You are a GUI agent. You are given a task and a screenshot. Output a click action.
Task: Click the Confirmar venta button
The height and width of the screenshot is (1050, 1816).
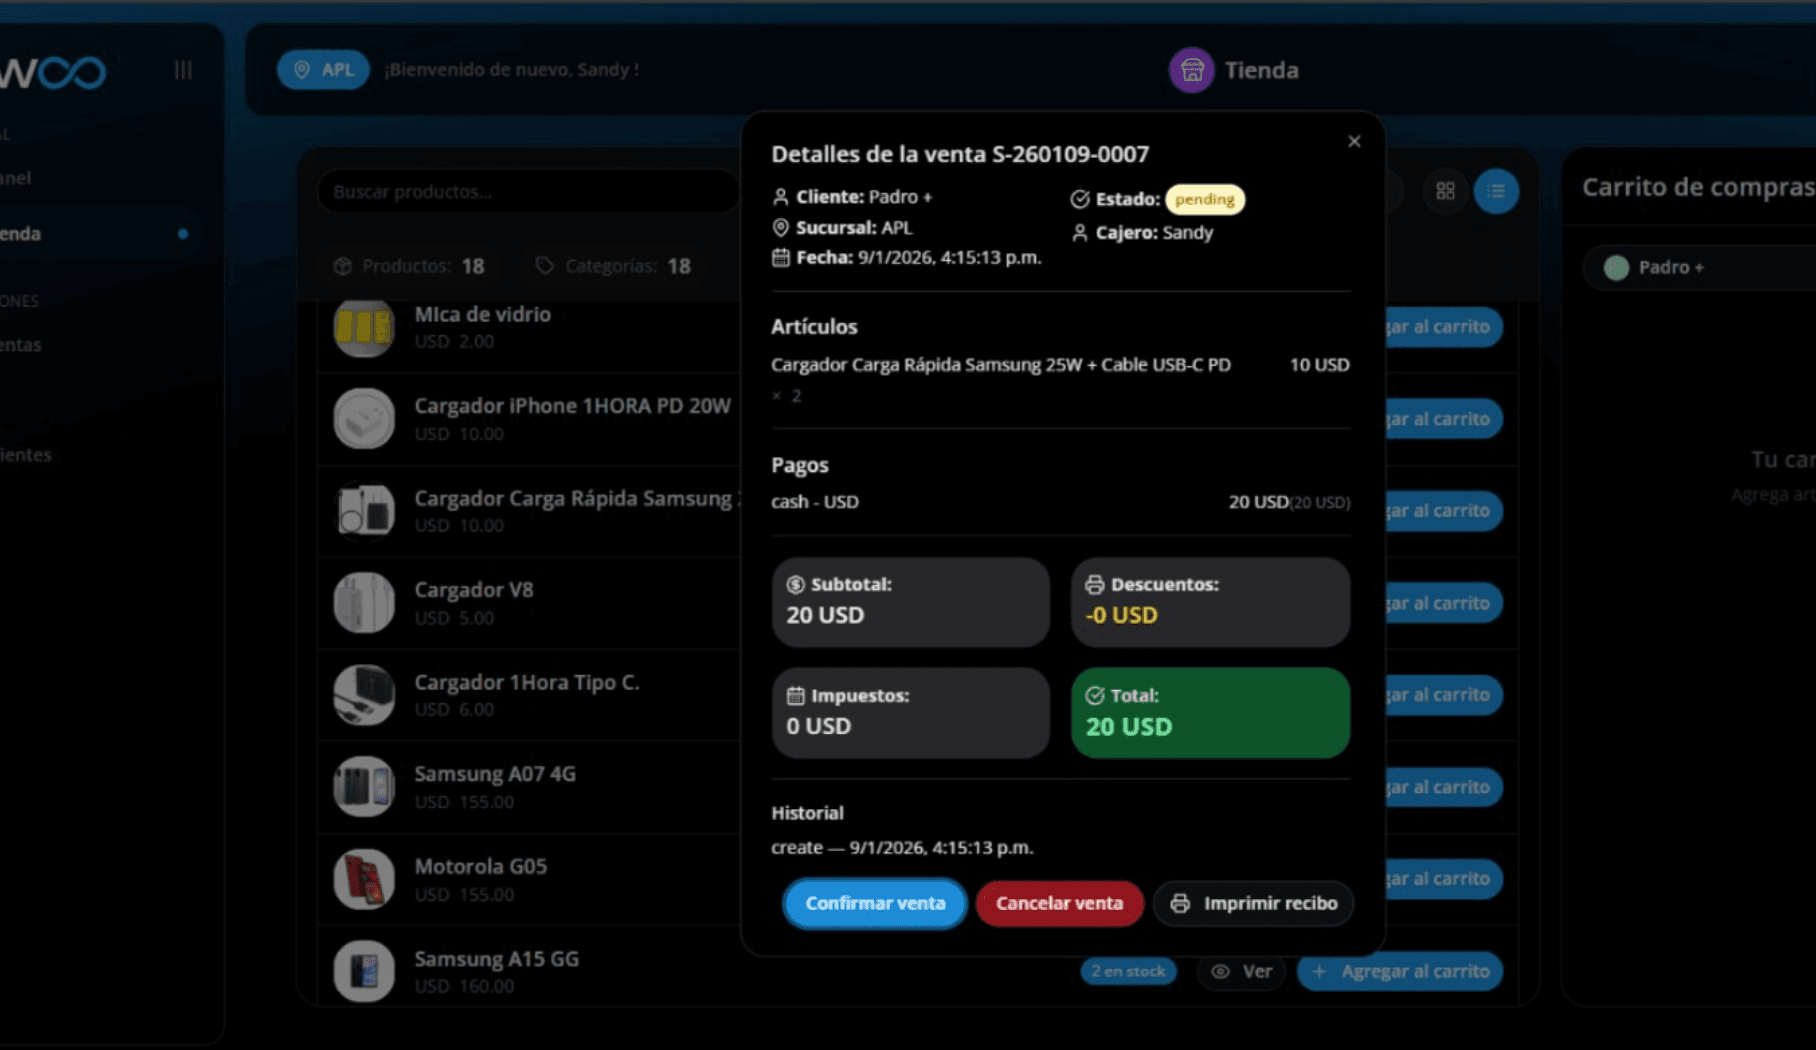[874, 903]
